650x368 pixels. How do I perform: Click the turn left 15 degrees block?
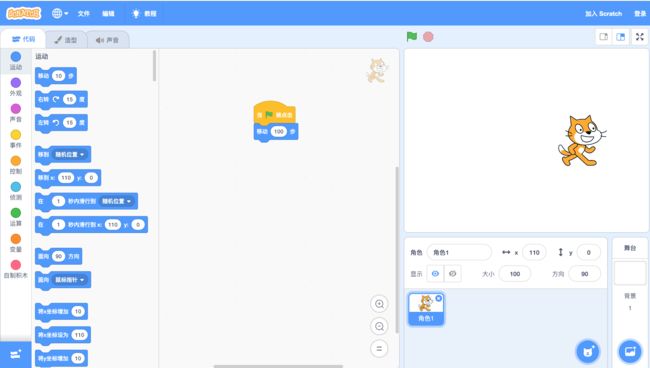(61, 123)
